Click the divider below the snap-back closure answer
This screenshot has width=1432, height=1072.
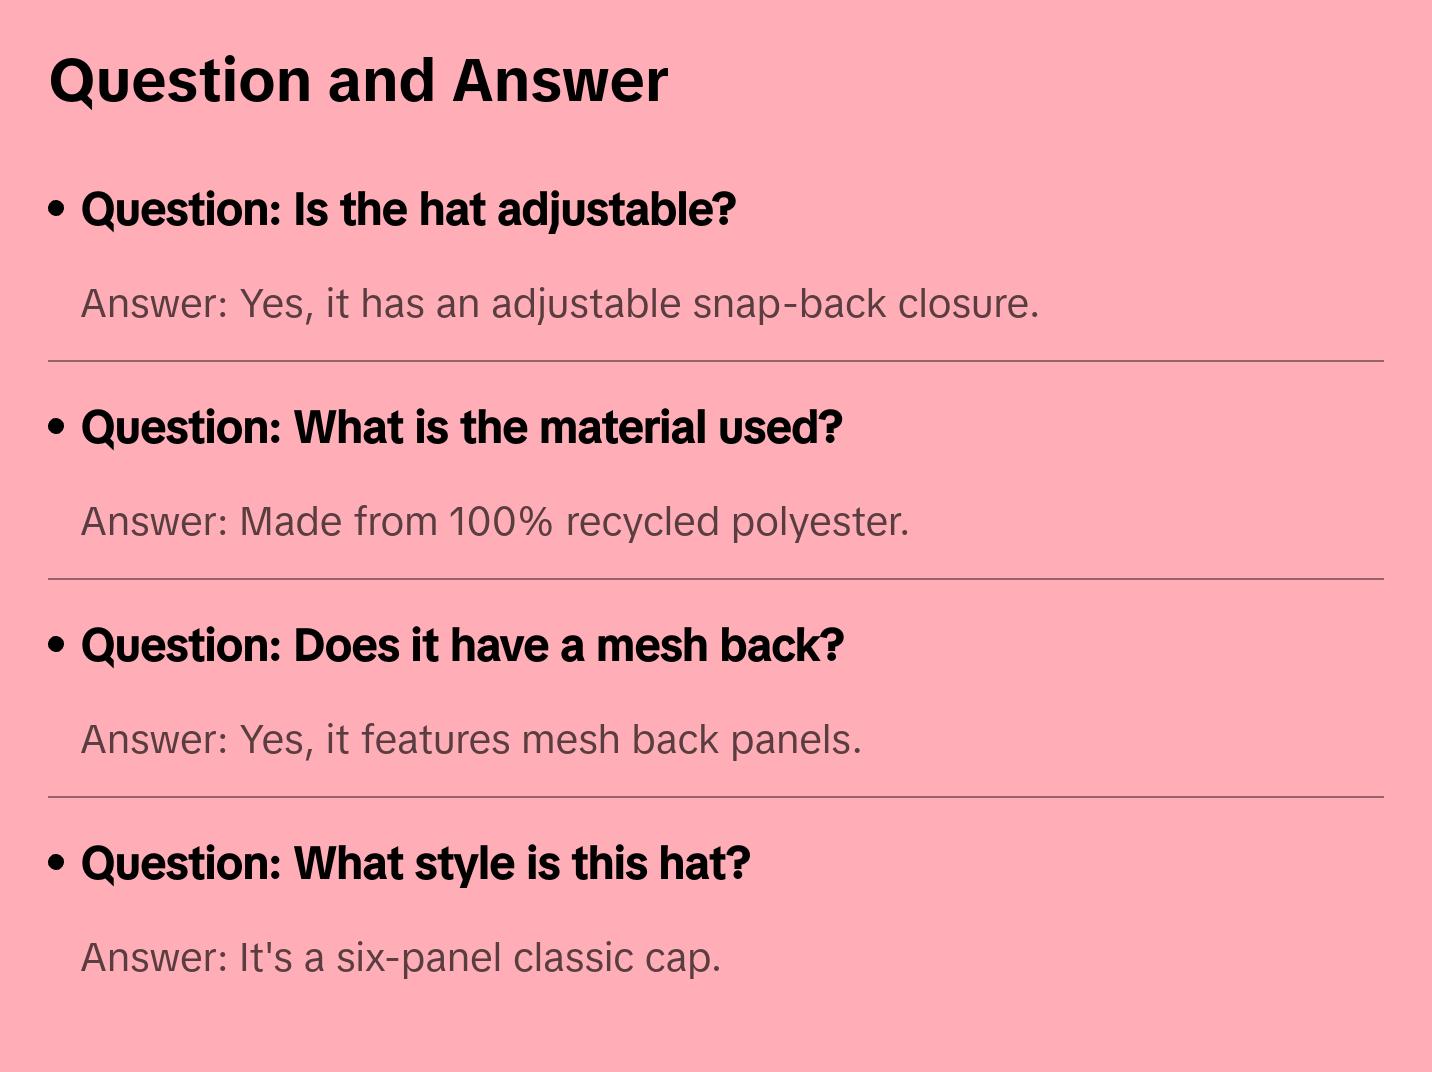716,361
